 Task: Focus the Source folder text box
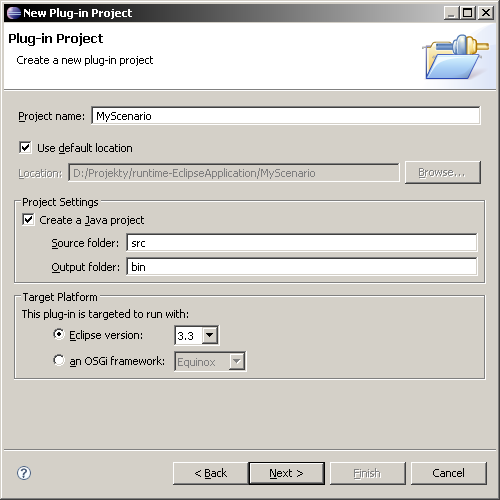point(302,243)
